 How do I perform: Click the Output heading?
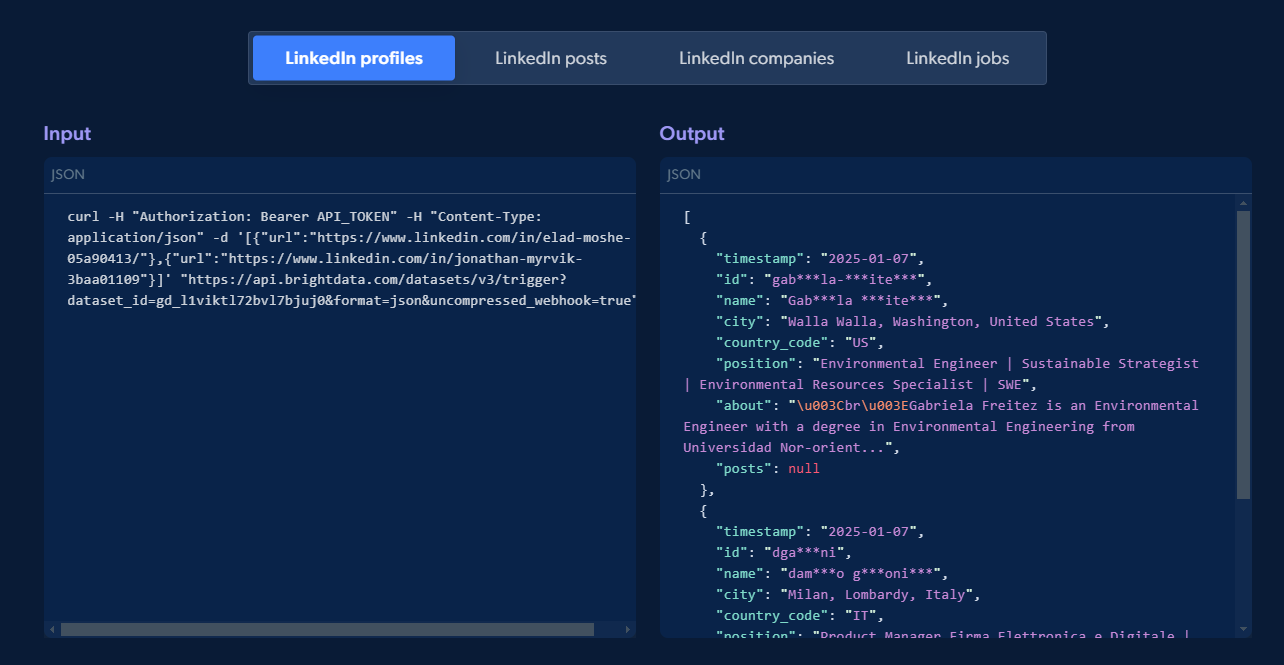click(x=692, y=134)
